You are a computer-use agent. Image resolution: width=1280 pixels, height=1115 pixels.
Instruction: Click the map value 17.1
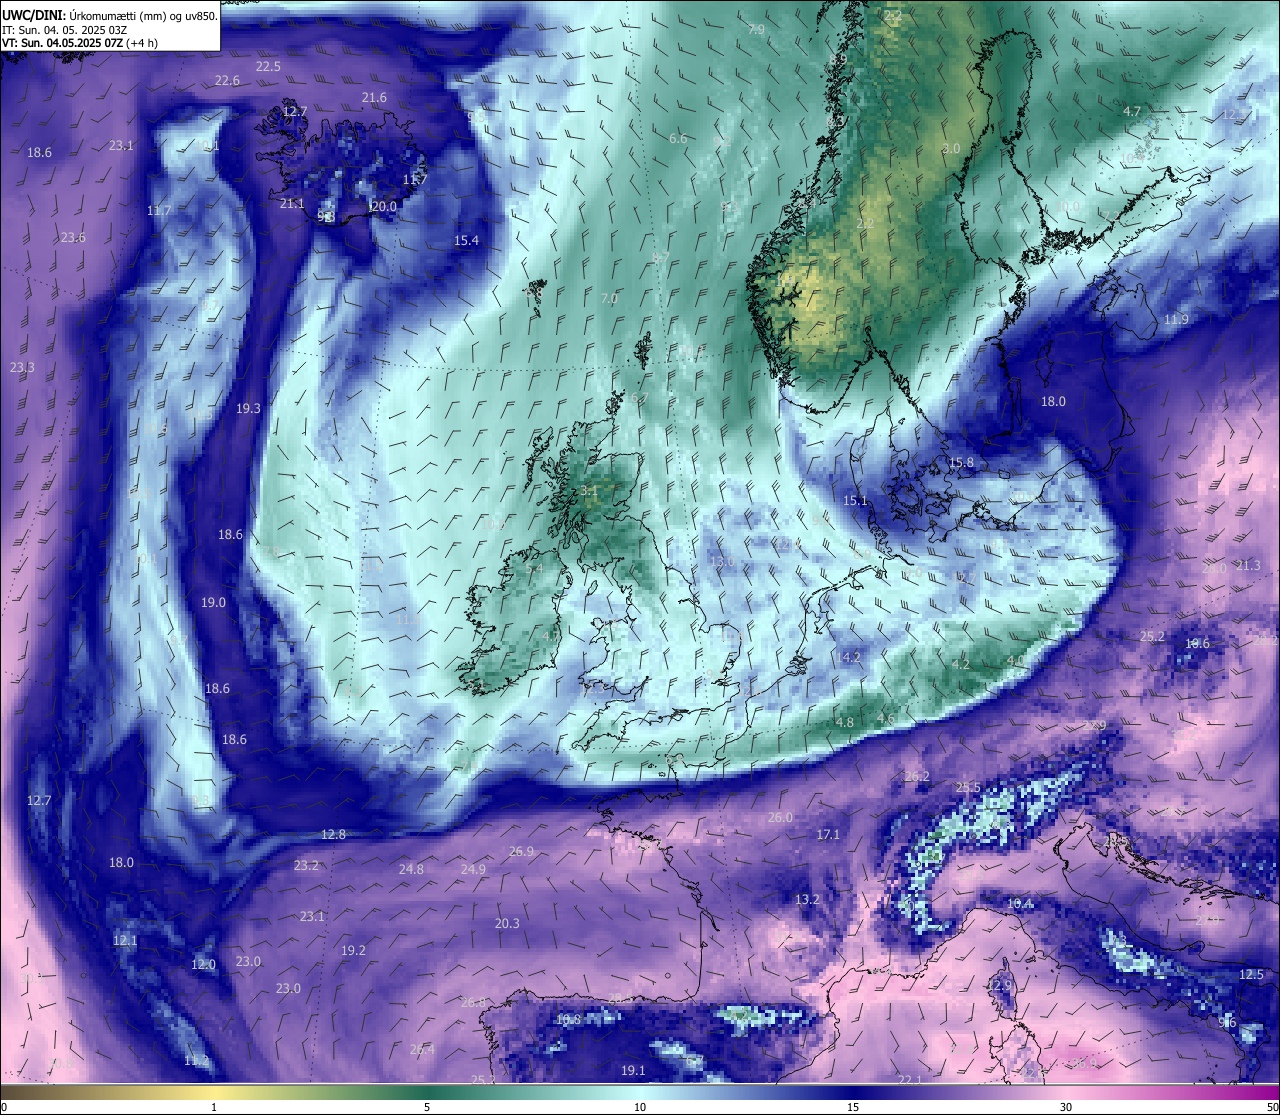pos(828,834)
